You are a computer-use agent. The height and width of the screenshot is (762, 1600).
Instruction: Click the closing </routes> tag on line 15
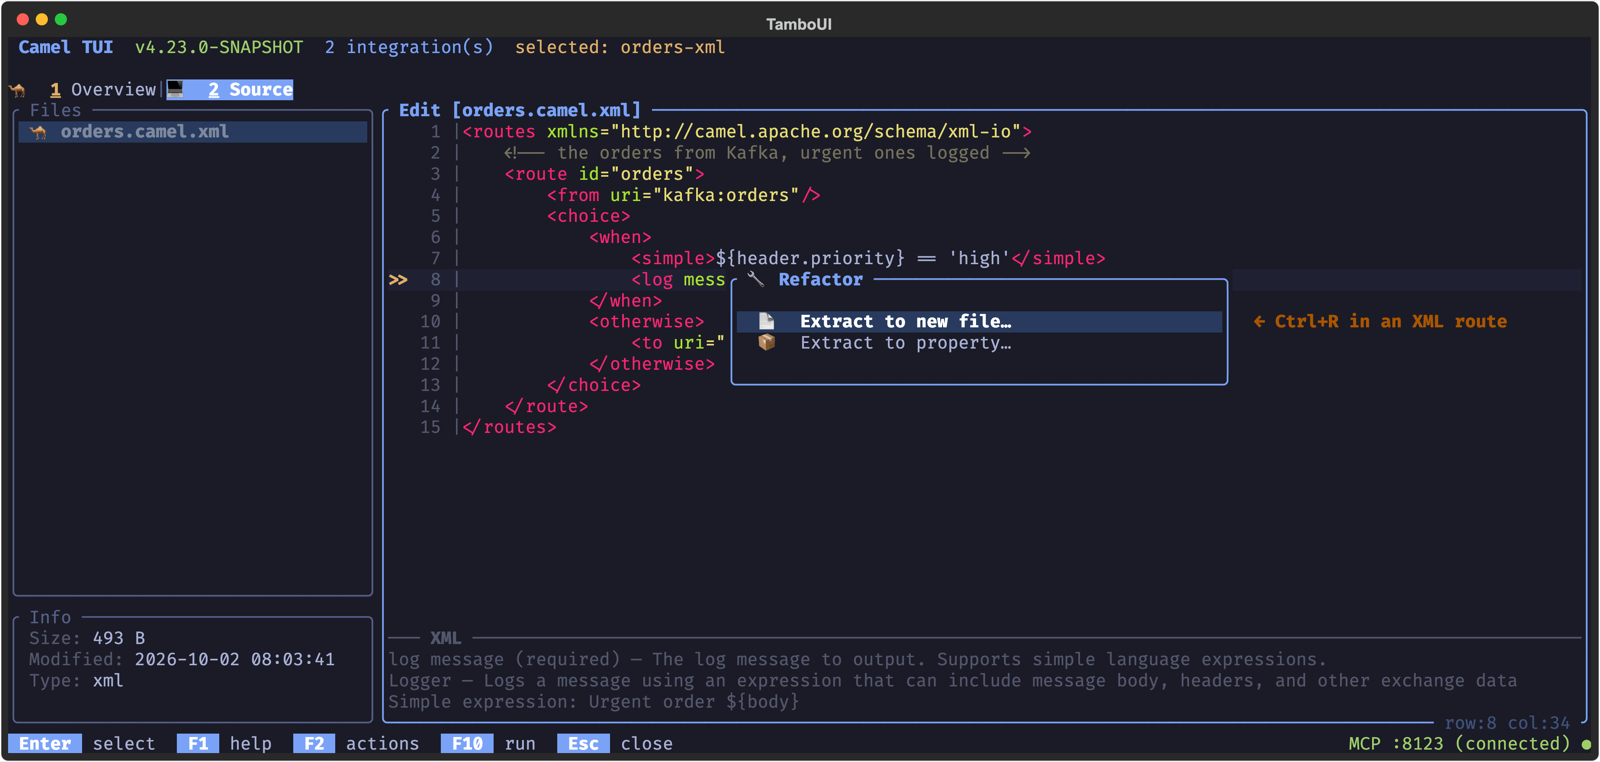(509, 427)
